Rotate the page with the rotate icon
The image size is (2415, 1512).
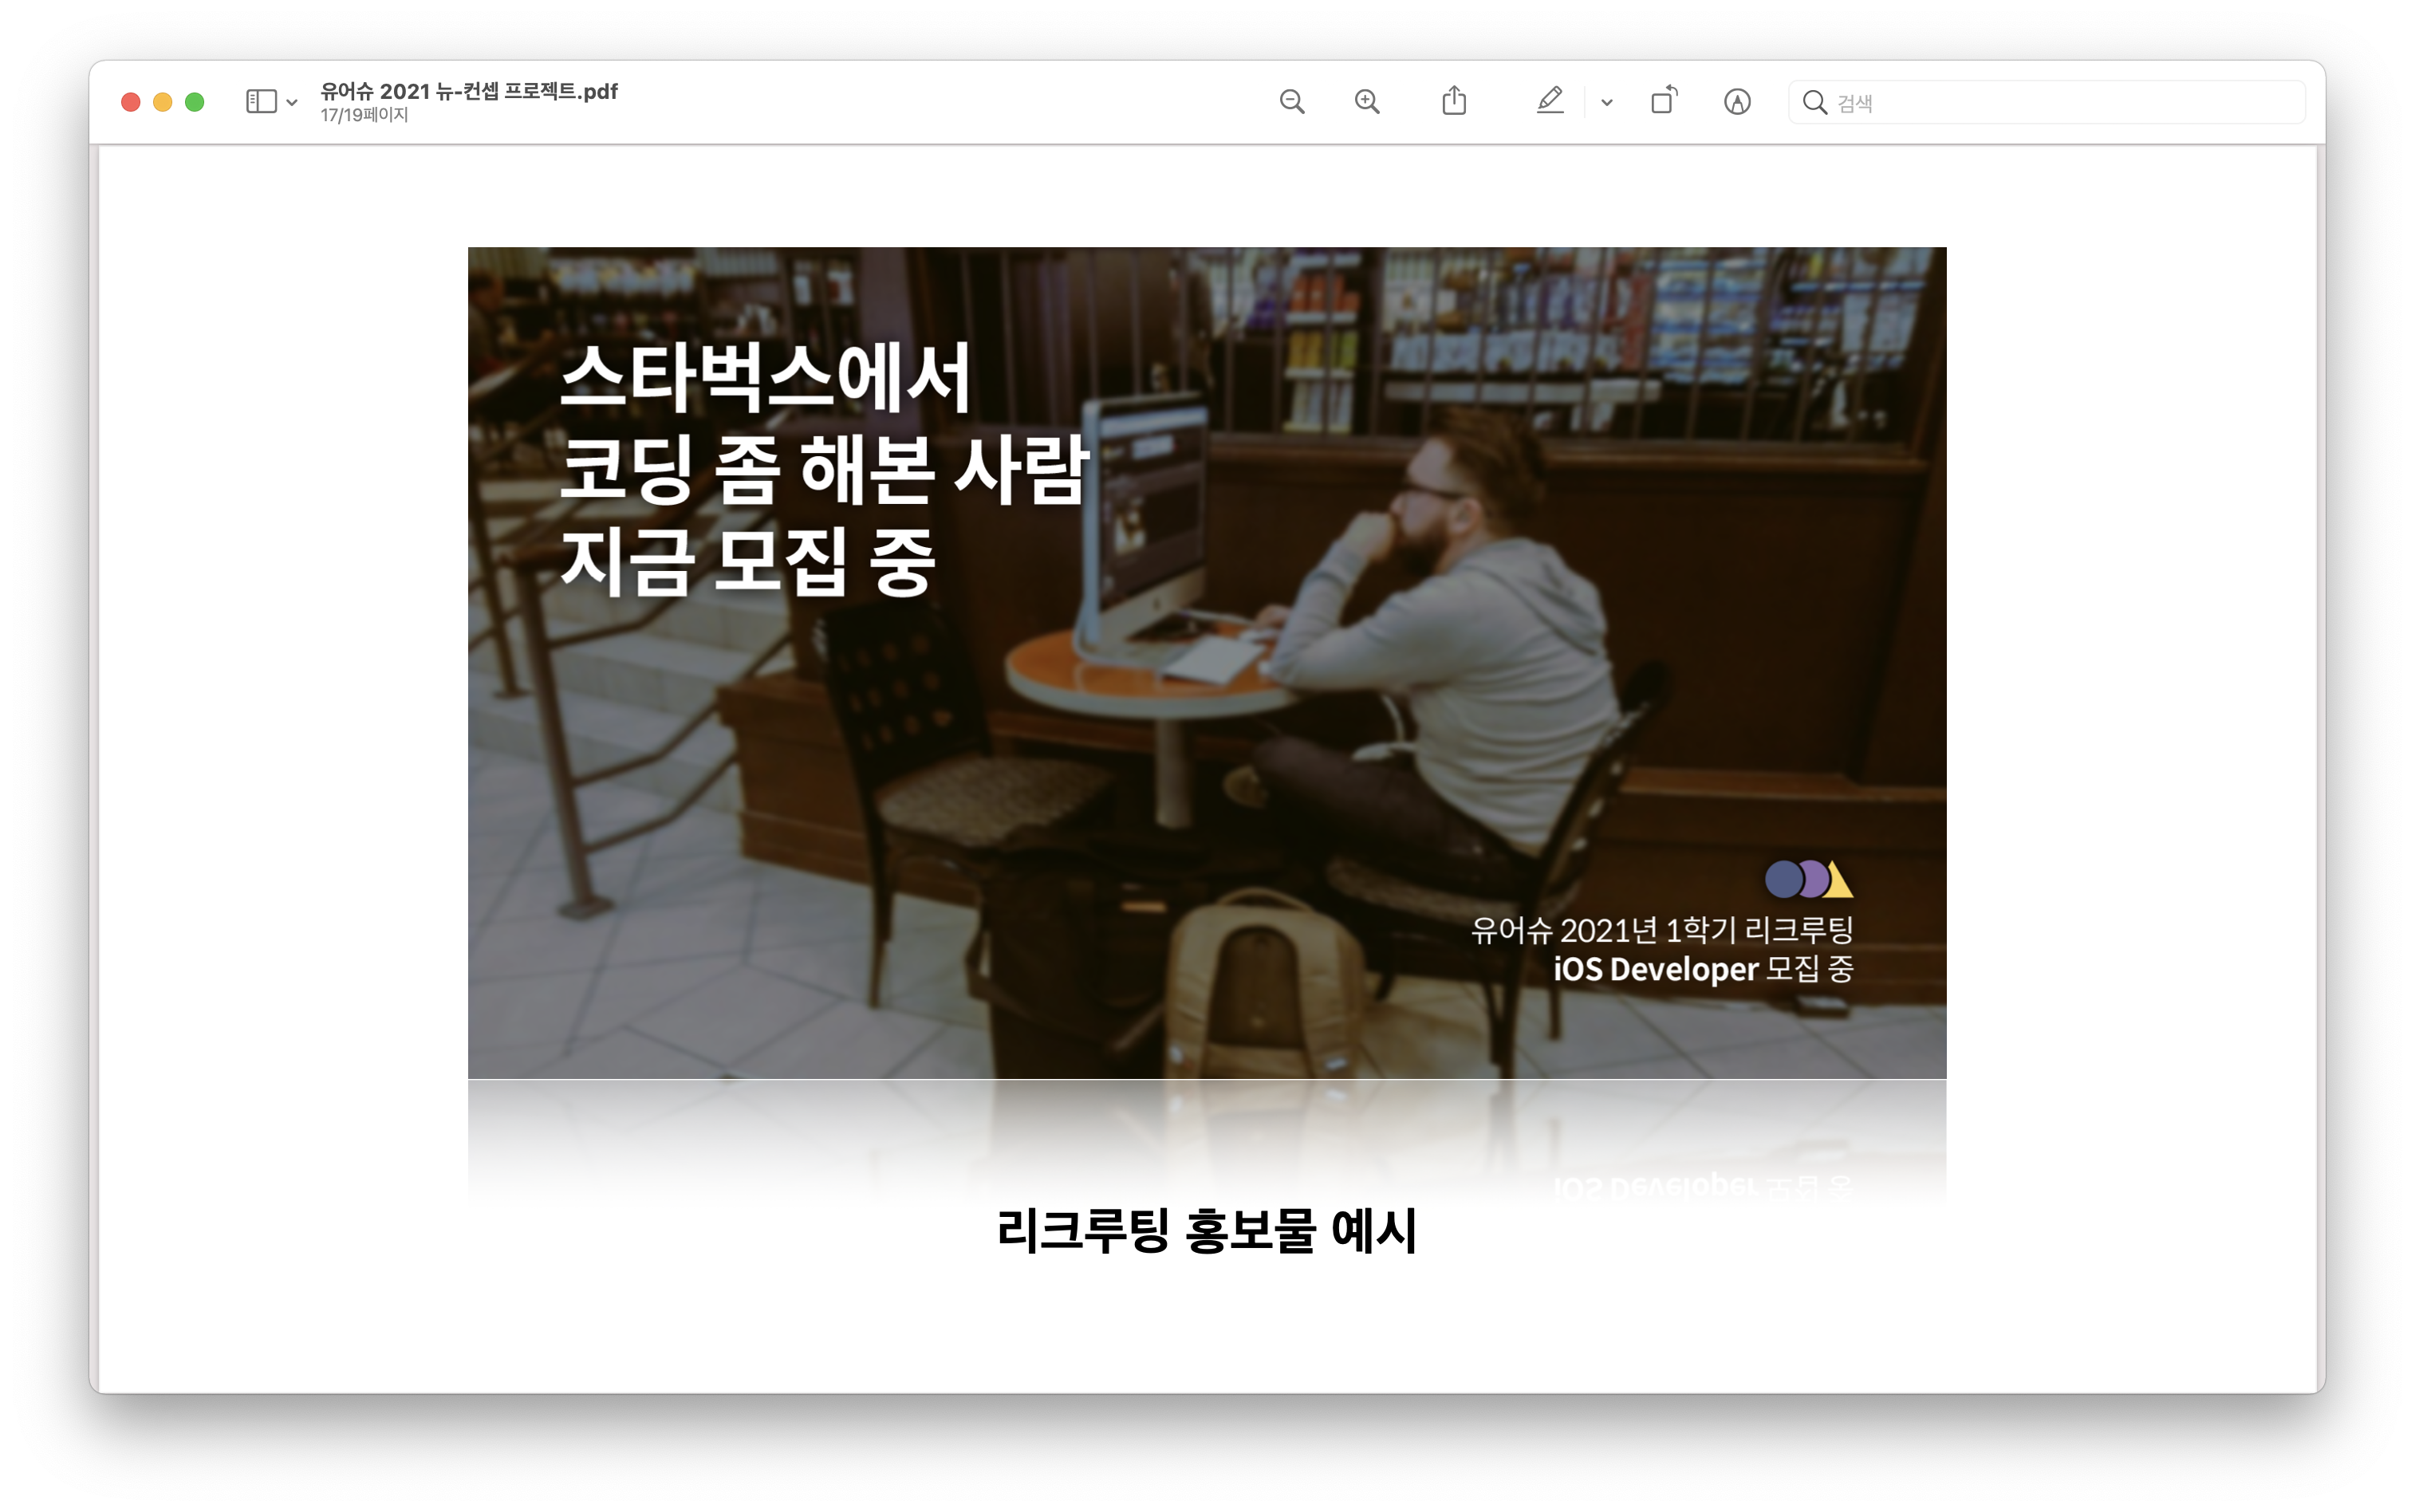coord(1664,101)
